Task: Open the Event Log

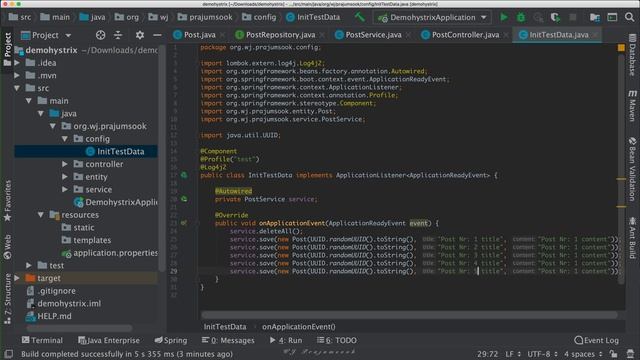Action: (596, 340)
